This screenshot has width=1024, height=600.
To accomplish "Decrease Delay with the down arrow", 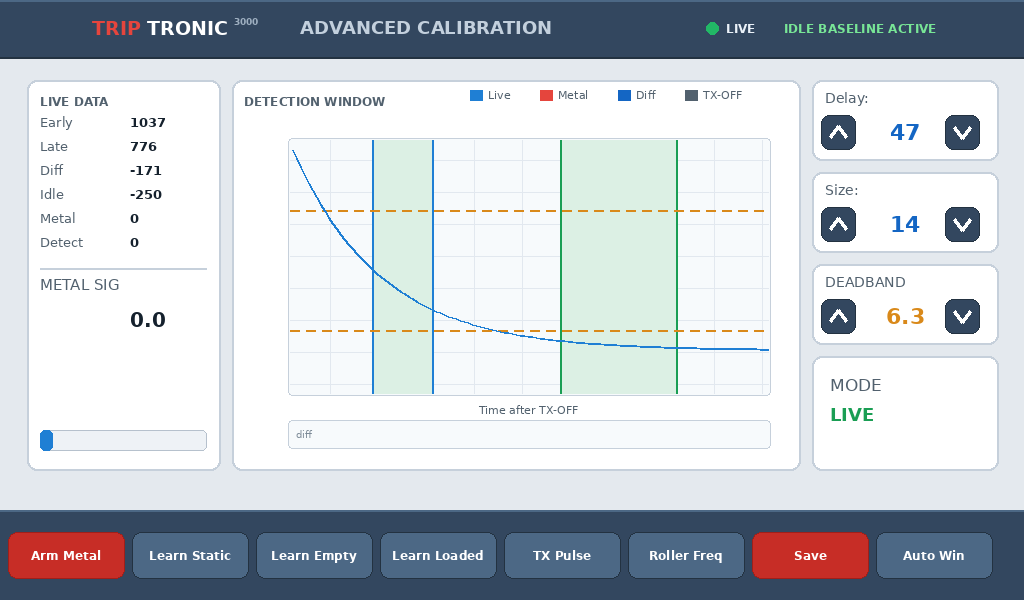I will [x=962, y=133].
